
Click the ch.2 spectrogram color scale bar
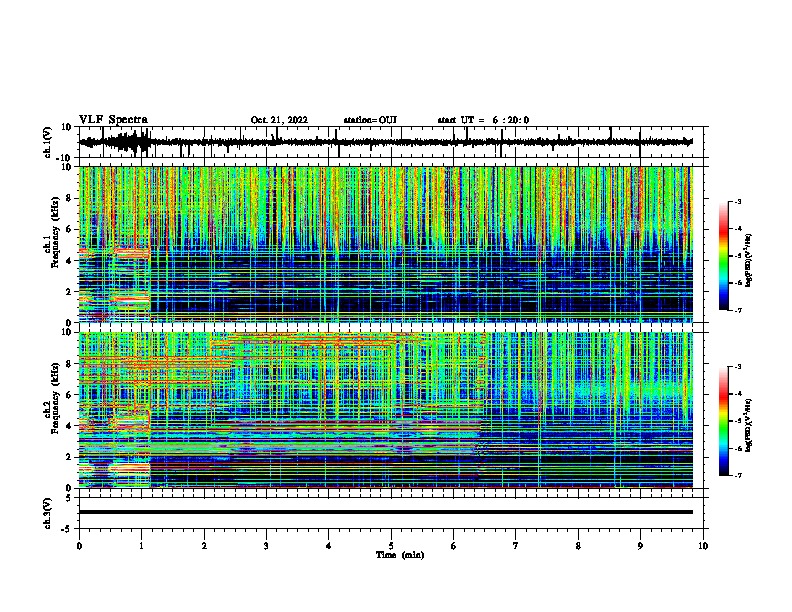click(x=724, y=421)
